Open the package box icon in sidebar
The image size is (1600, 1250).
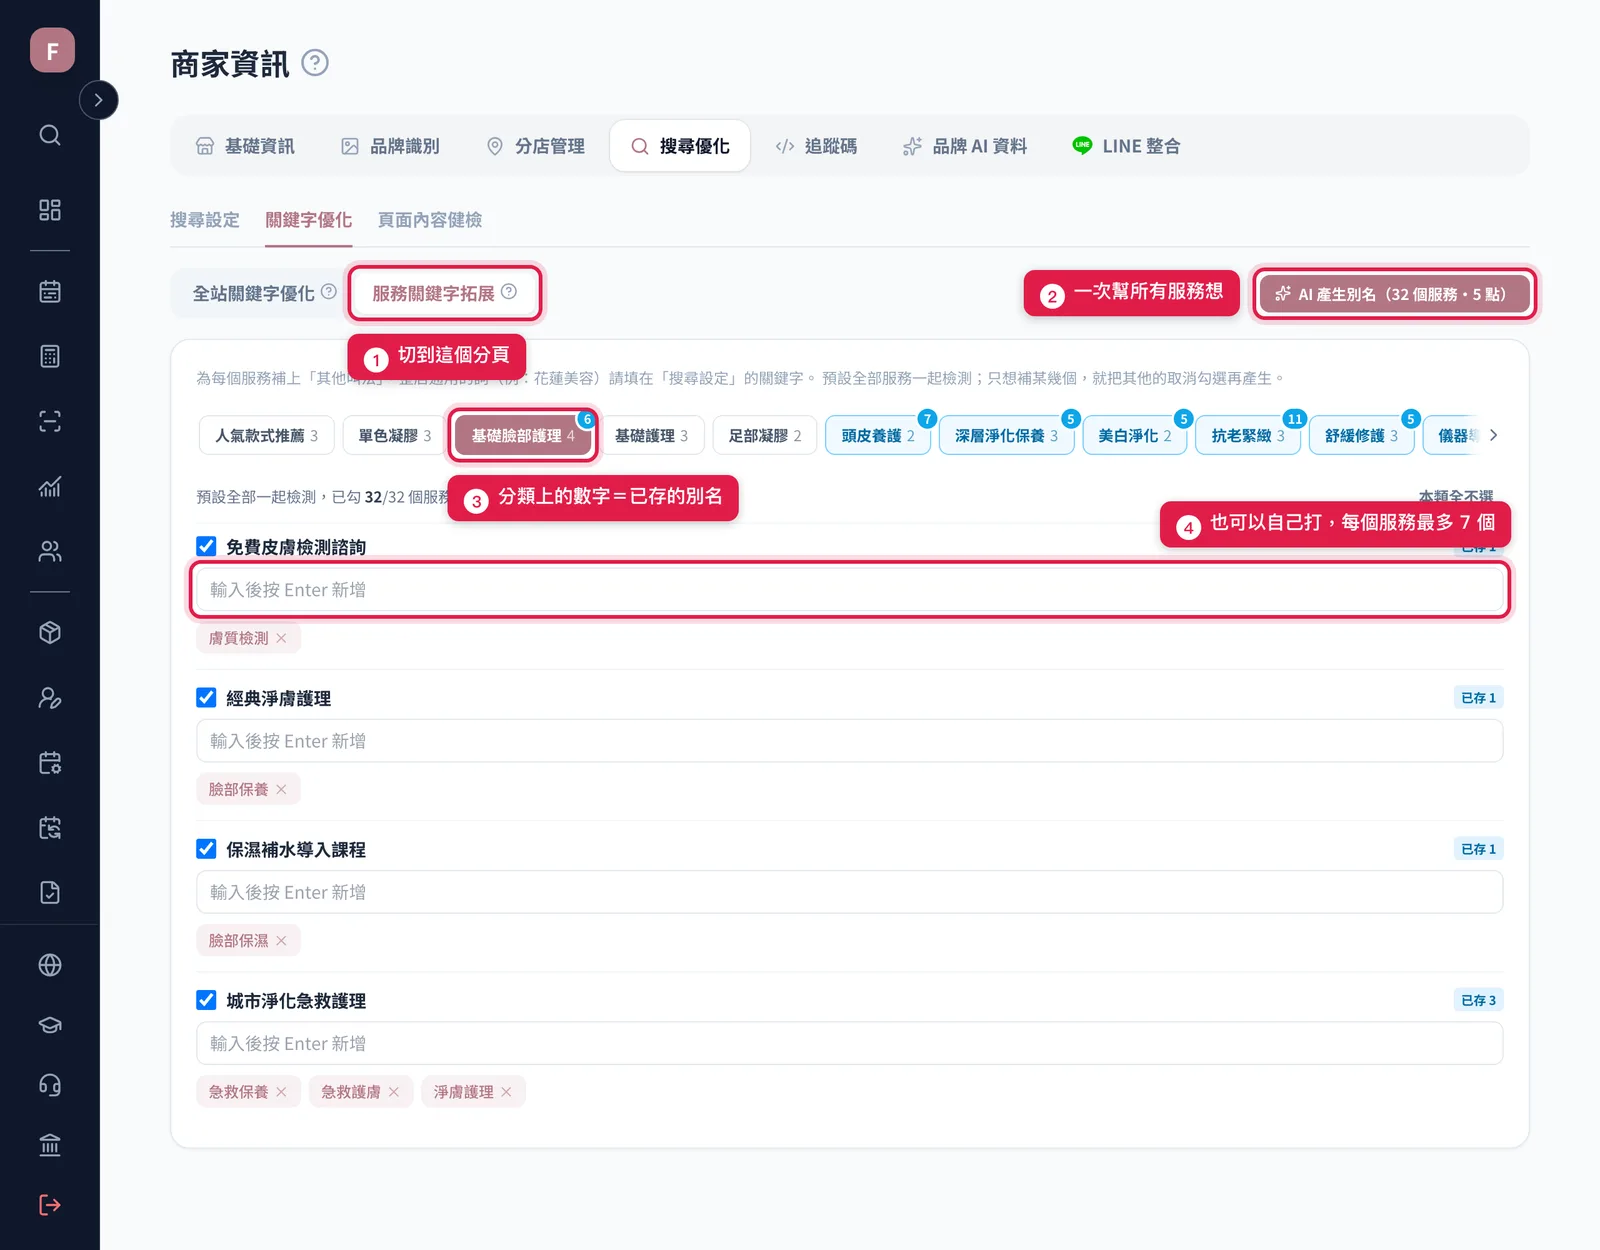[50, 633]
